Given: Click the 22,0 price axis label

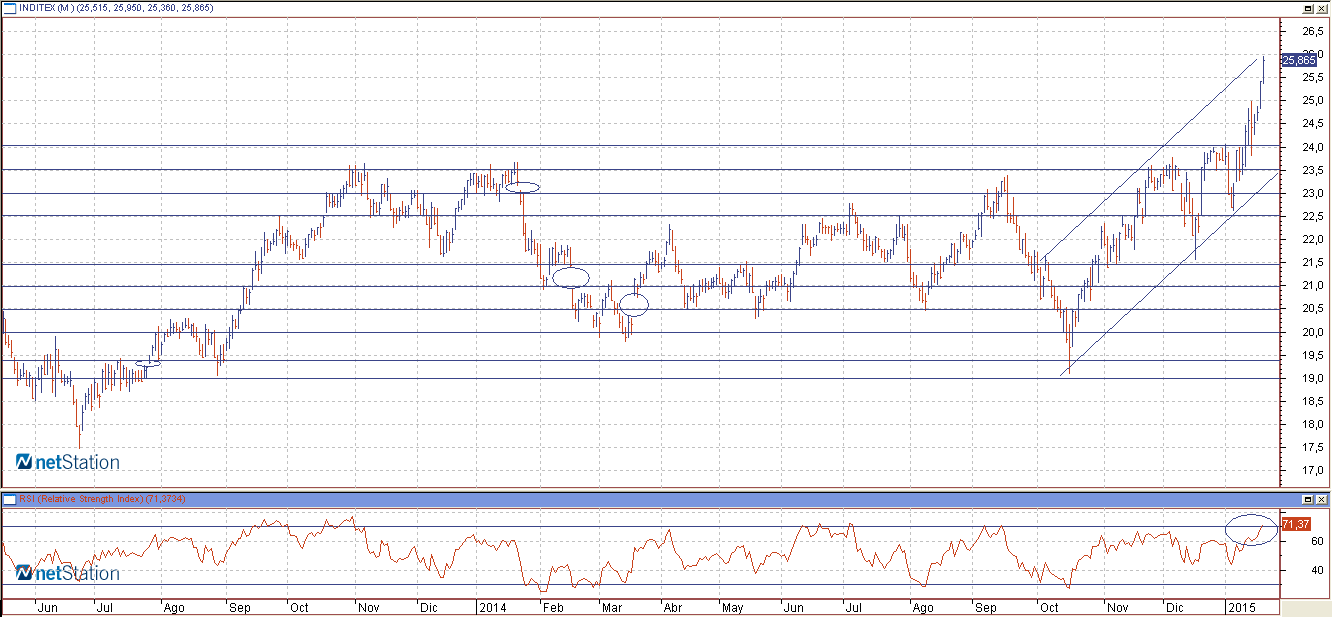Looking at the screenshot, I should (1313, 240).
